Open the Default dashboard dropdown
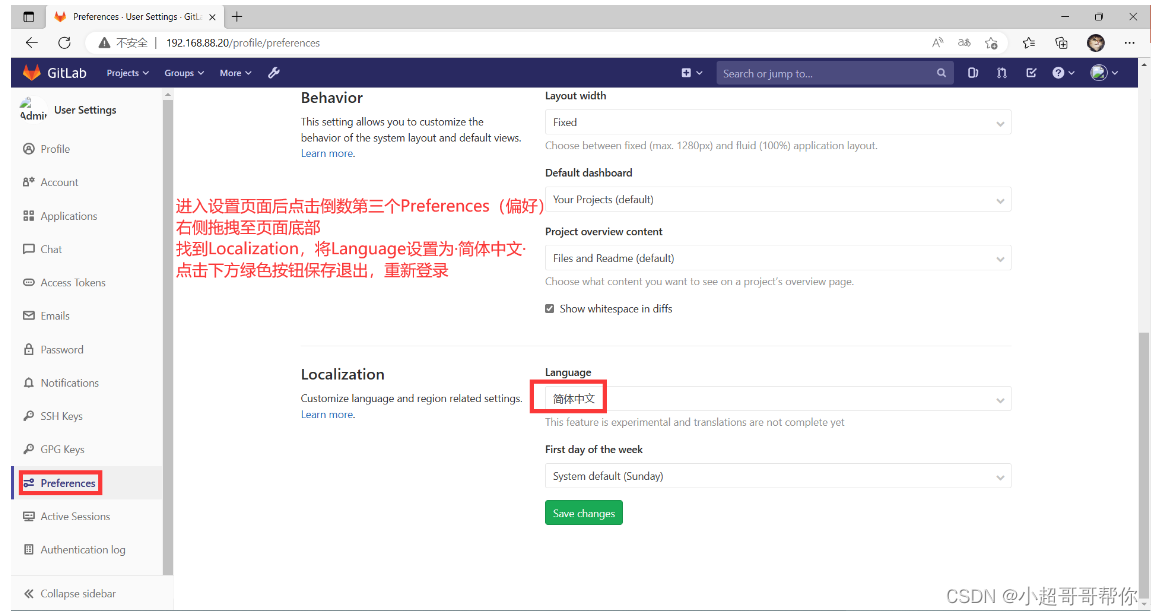 click(x=777, y=198)
